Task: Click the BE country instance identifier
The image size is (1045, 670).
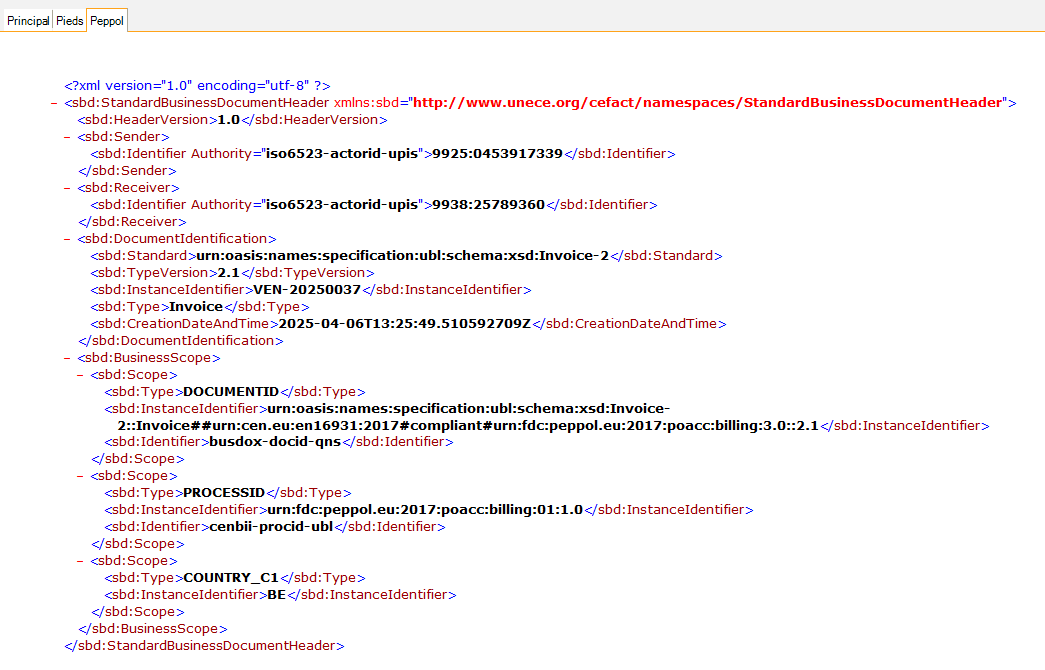Action: [x=275, y=595]
